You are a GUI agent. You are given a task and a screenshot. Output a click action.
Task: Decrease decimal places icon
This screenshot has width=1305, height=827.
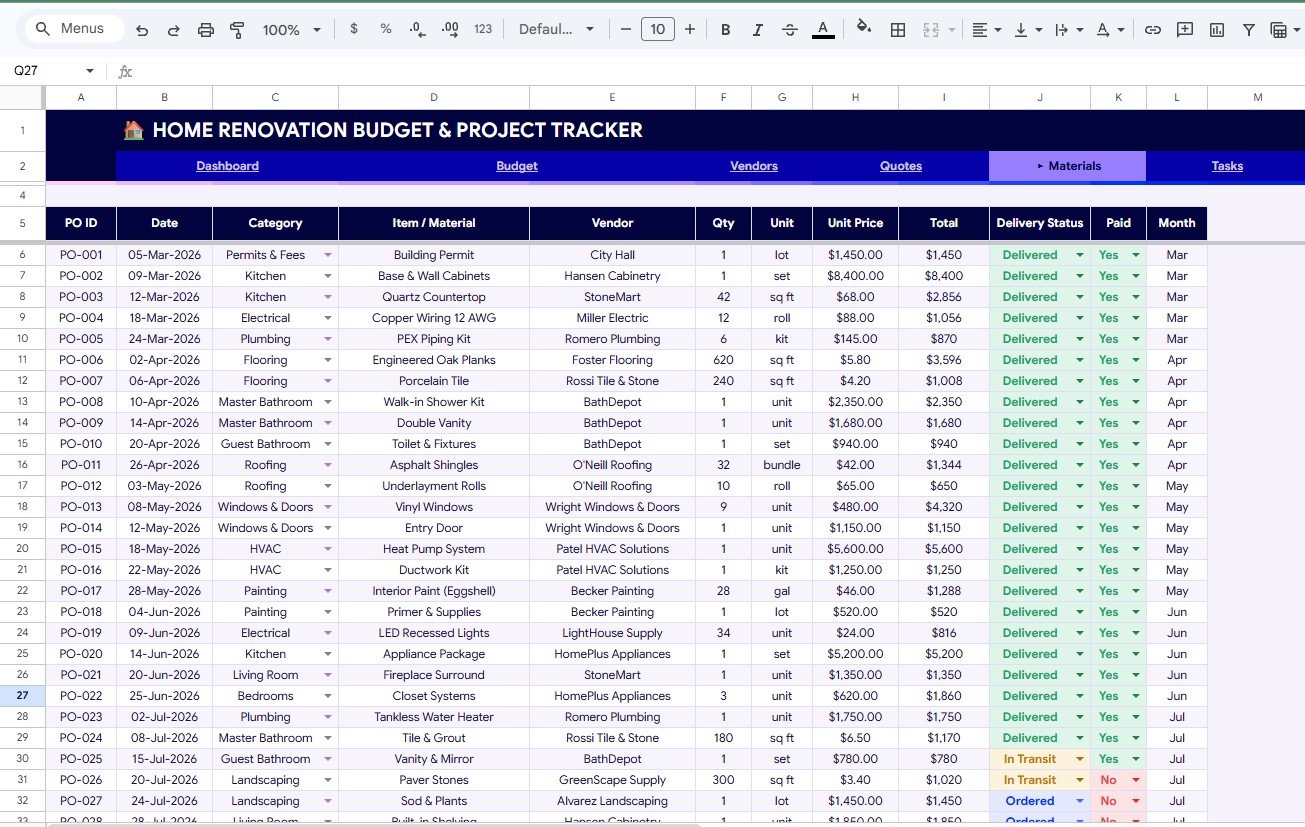418,29
